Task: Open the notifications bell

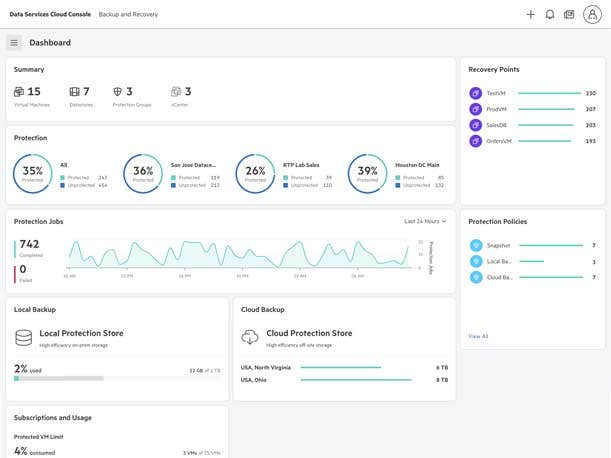Action: 550,15
